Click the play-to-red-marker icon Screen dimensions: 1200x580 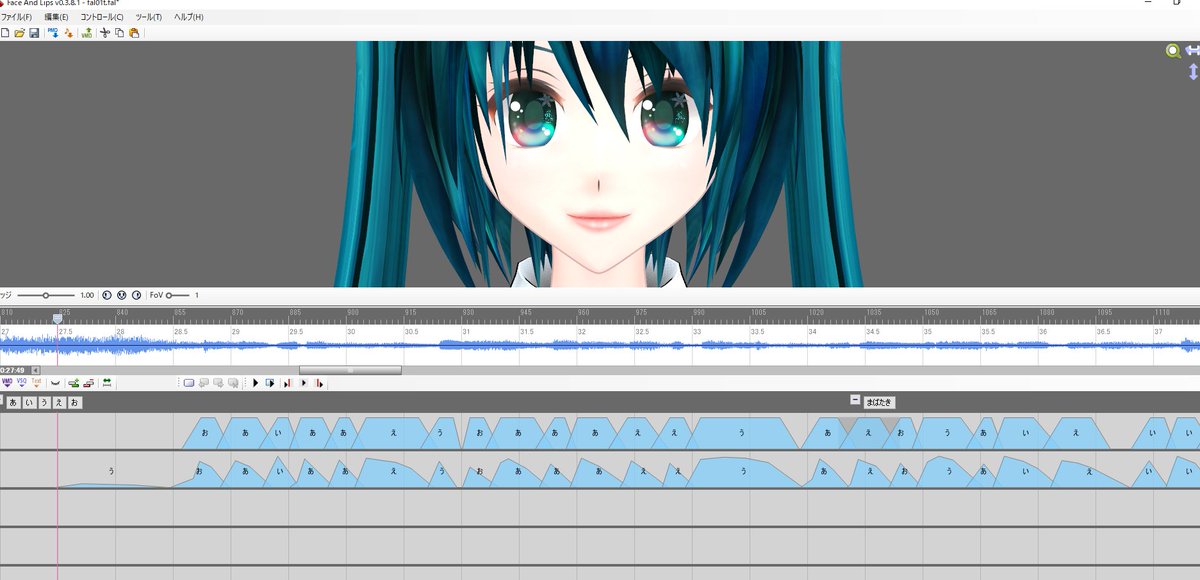pos(287,383)
